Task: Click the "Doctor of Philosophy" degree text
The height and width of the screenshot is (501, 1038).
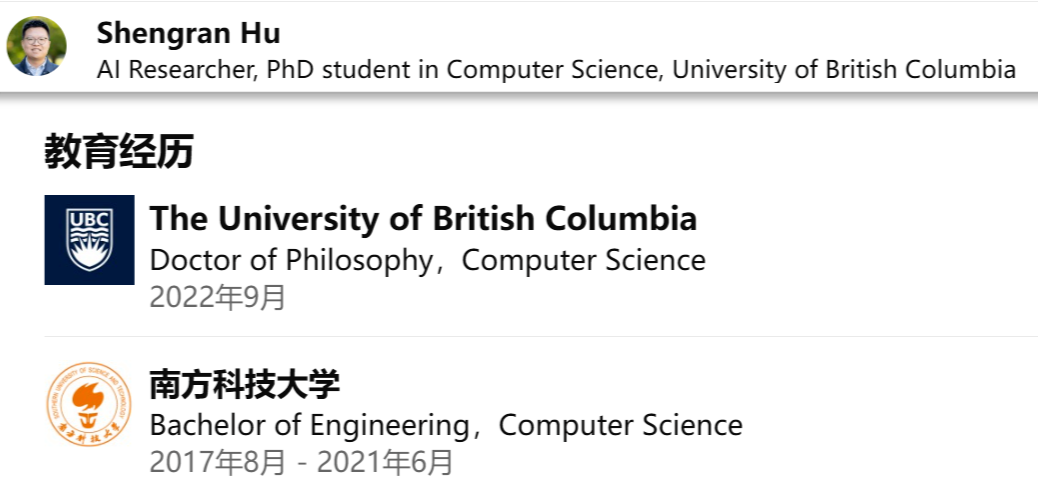Action: tap(290, 260)
